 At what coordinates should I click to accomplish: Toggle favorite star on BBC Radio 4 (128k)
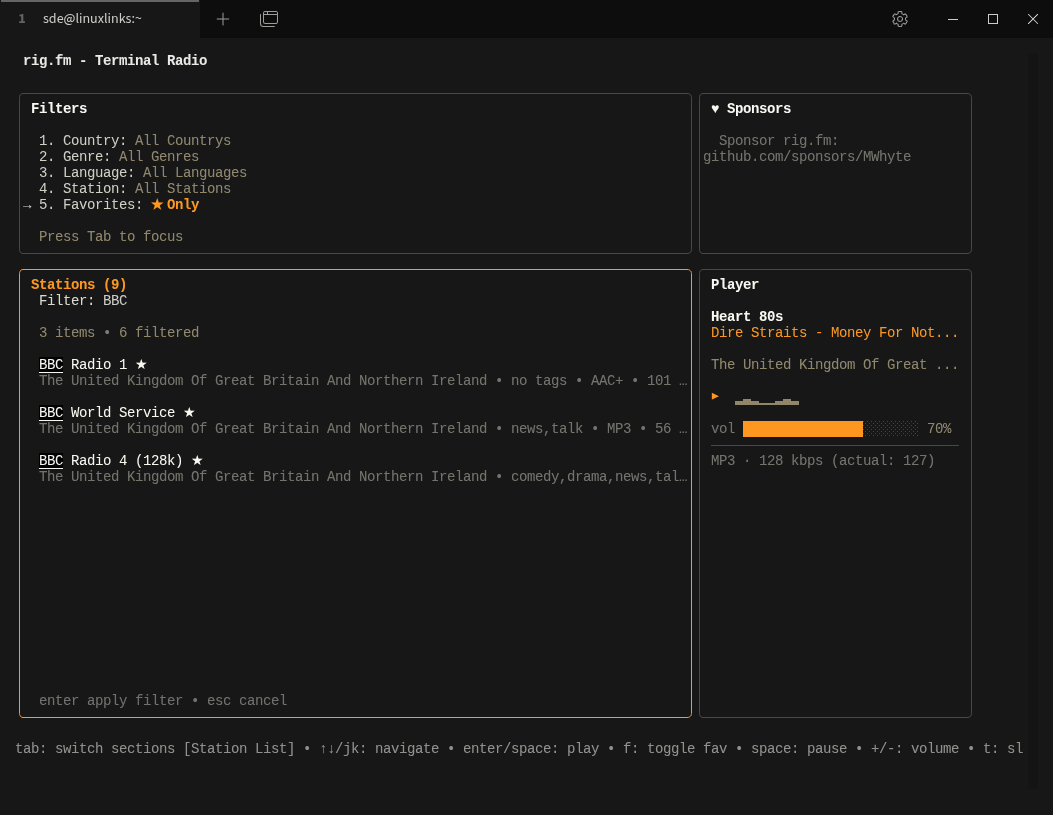click(197, 461)
